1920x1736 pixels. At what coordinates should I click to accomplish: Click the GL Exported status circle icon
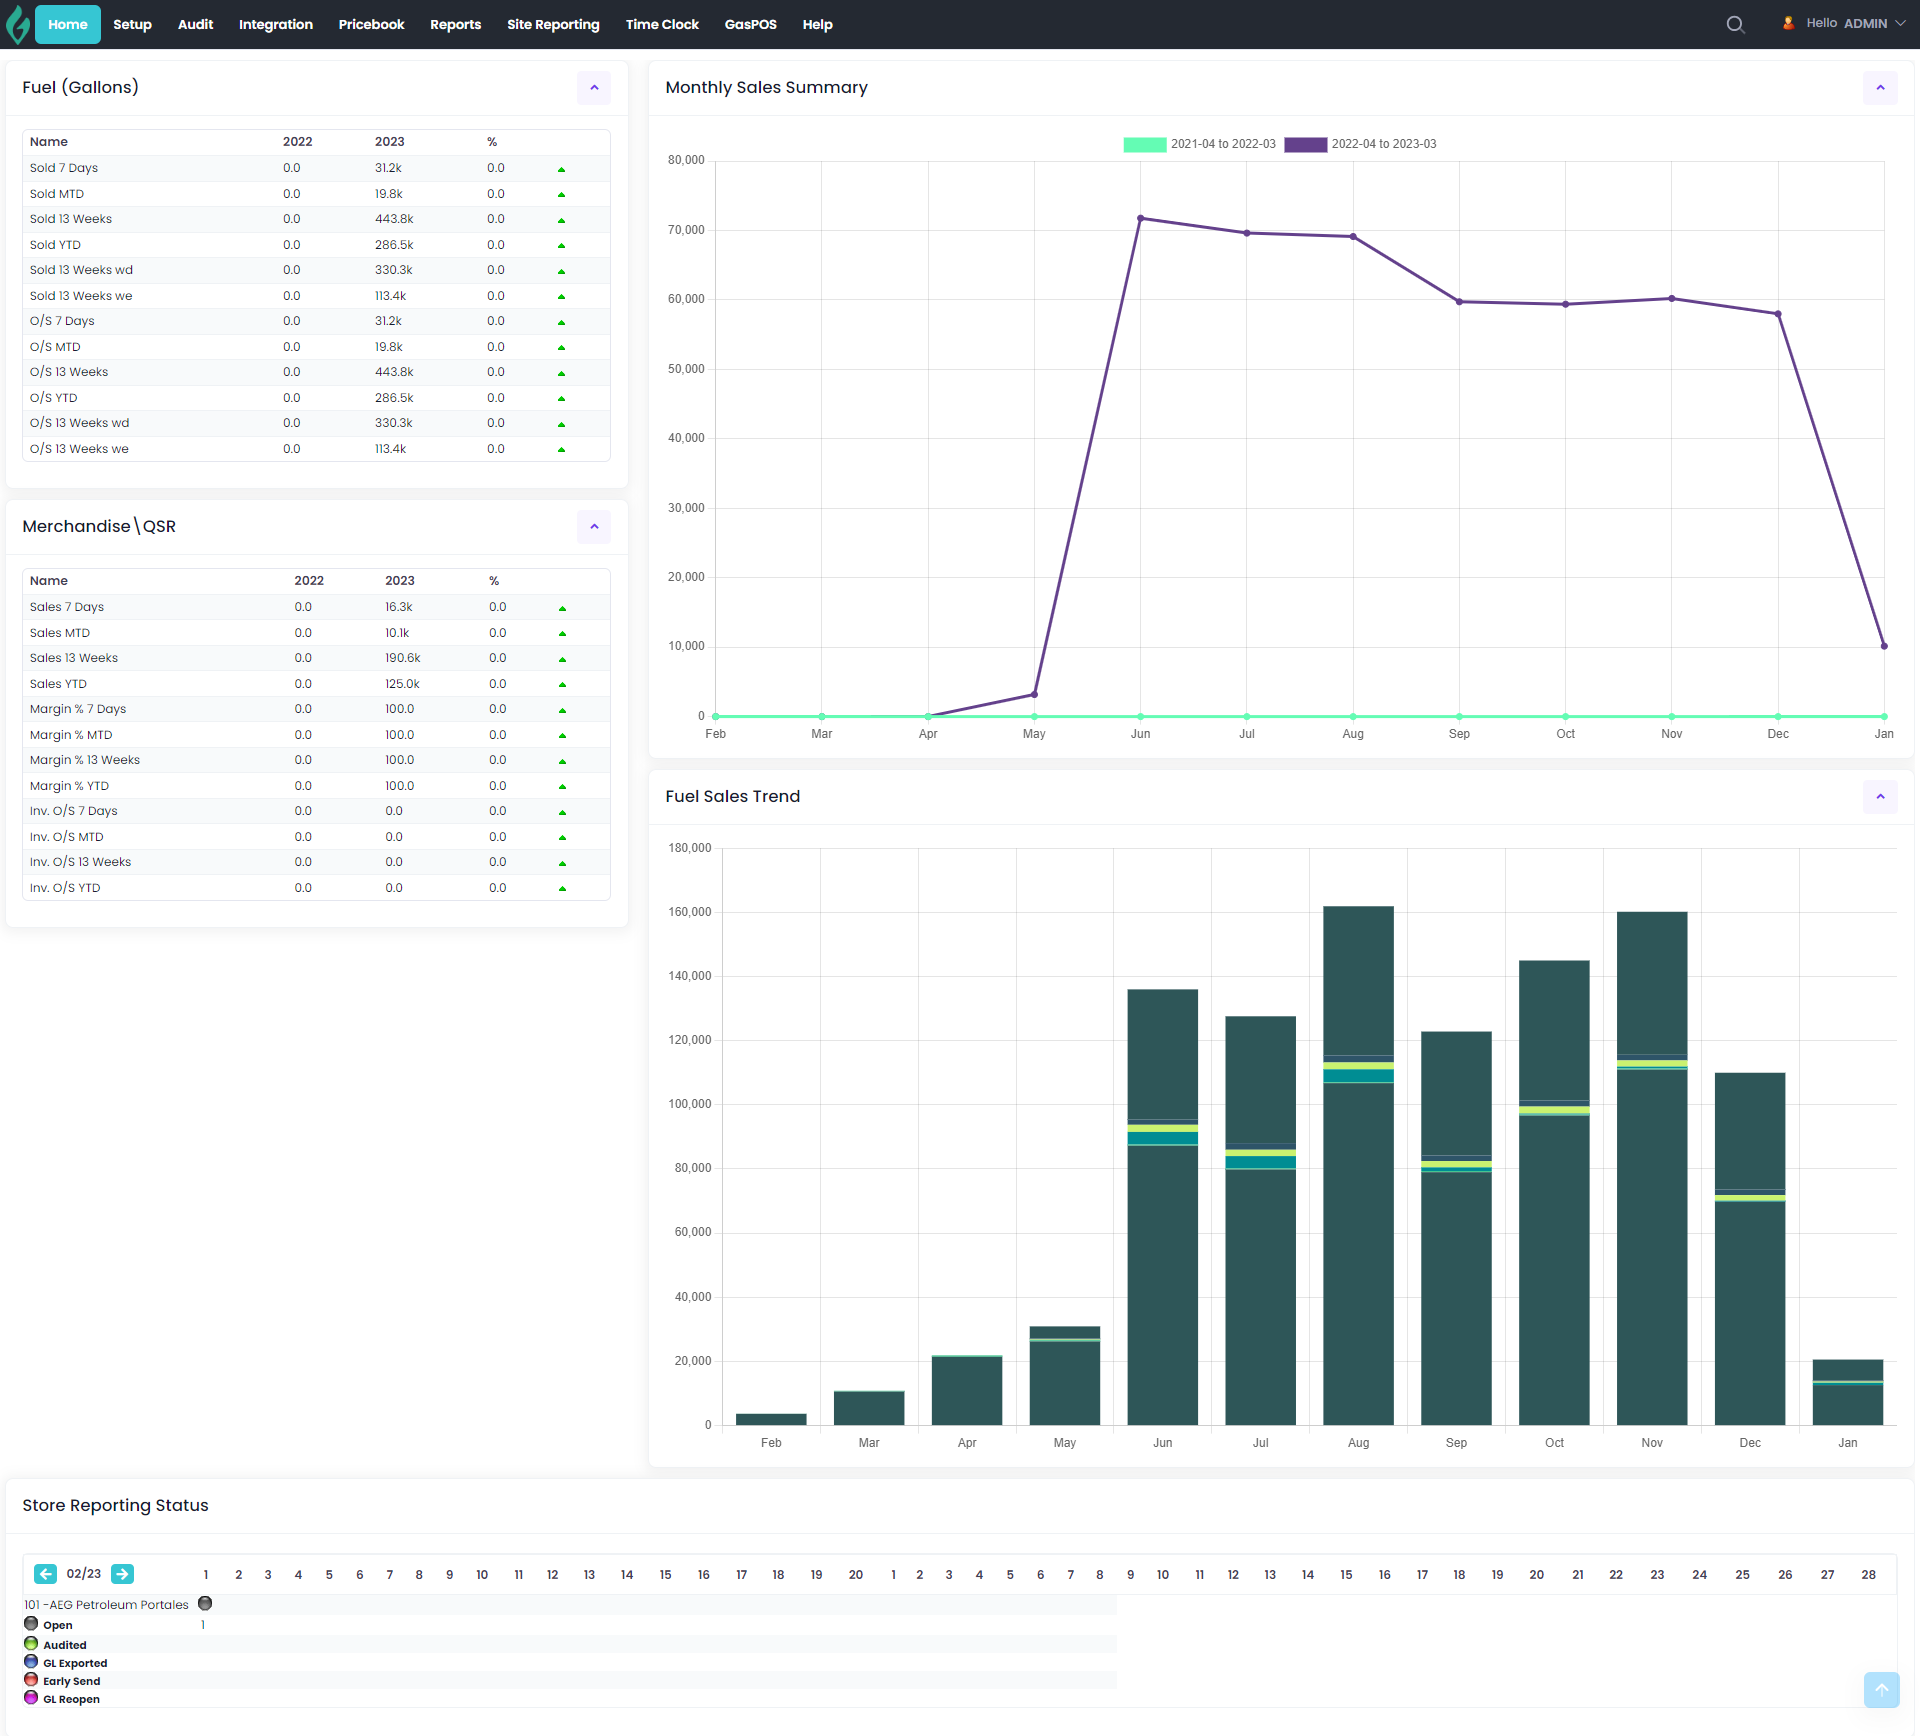pyautogui.click(x=31, y=1661)
